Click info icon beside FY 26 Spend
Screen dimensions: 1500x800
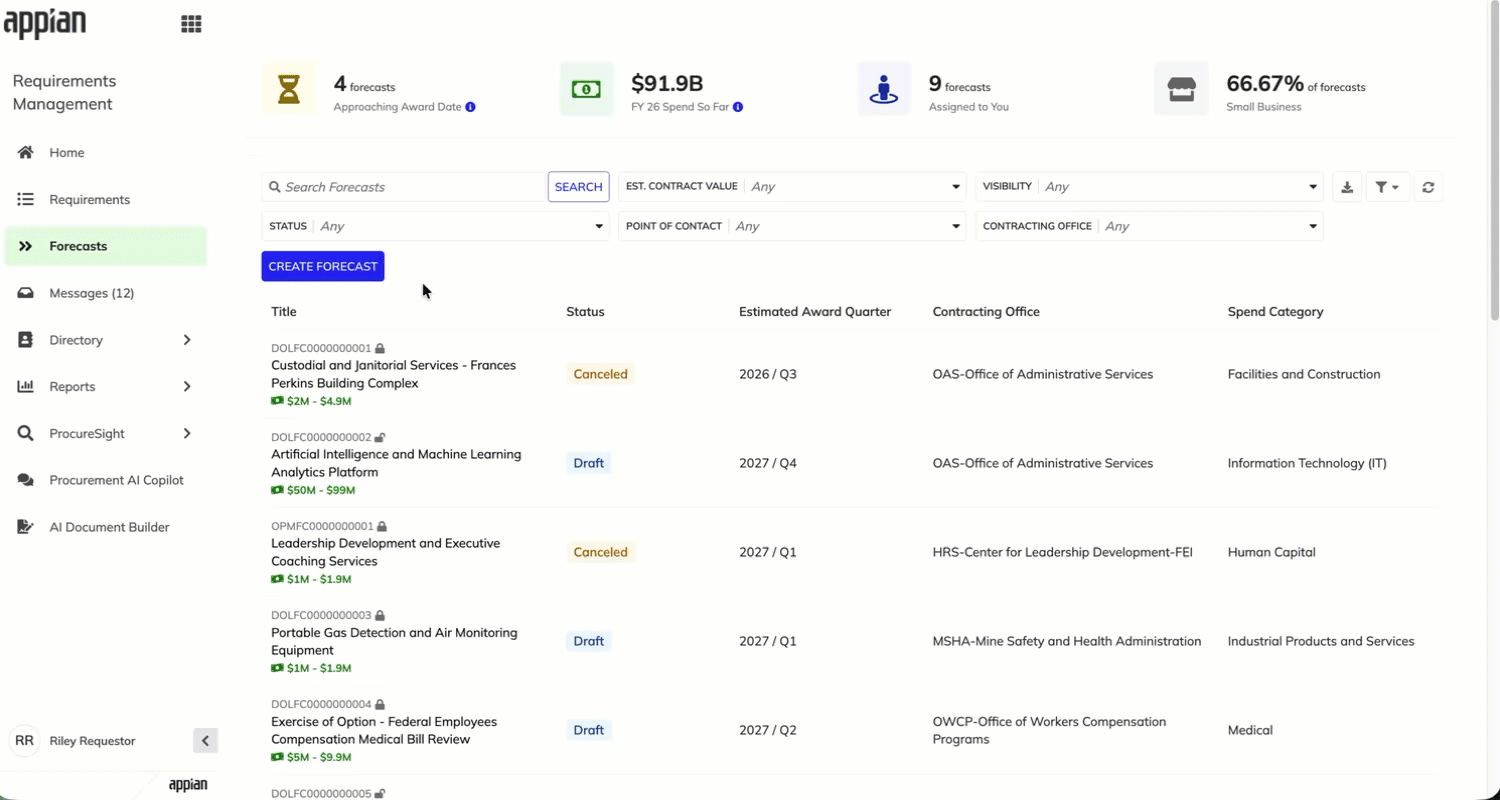tap(738, 107)
